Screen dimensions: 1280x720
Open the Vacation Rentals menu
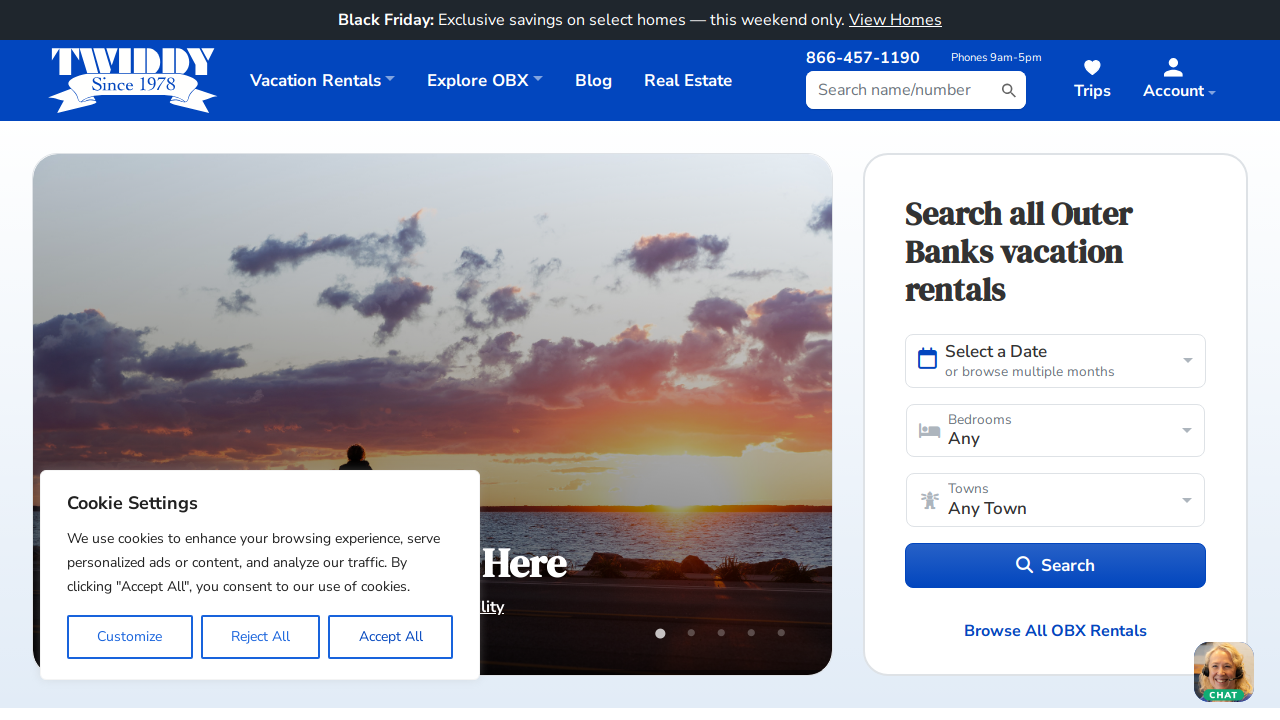[322, 80]
